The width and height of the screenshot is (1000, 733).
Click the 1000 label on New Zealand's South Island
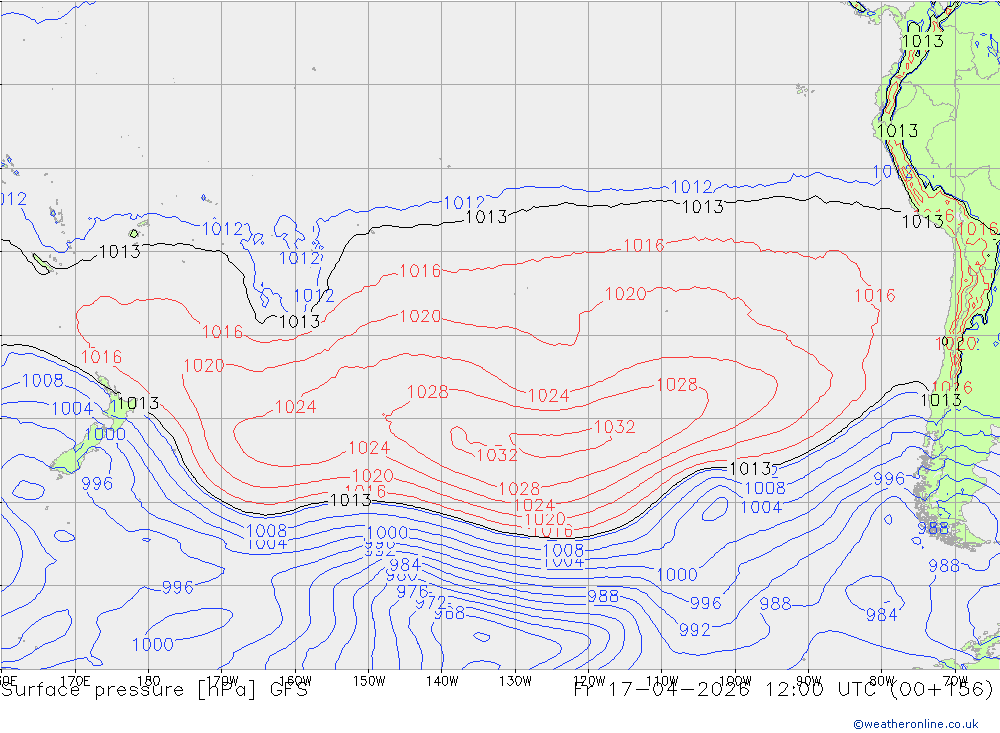click(105, 434)
